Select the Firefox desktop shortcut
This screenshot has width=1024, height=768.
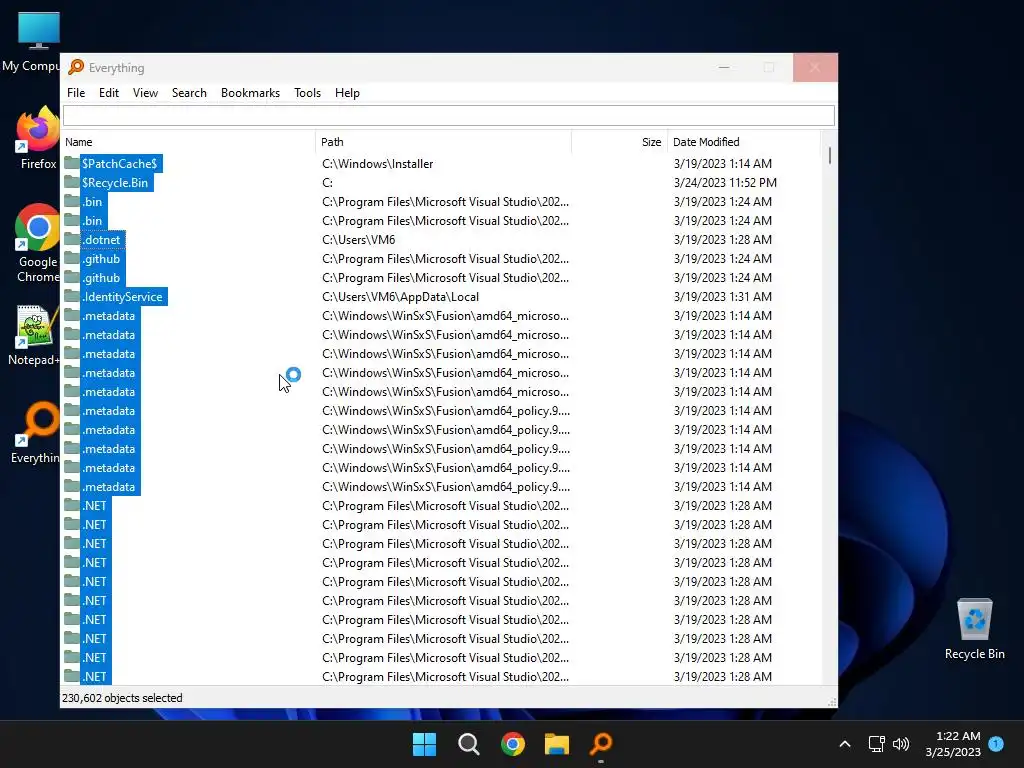(38, 138)
